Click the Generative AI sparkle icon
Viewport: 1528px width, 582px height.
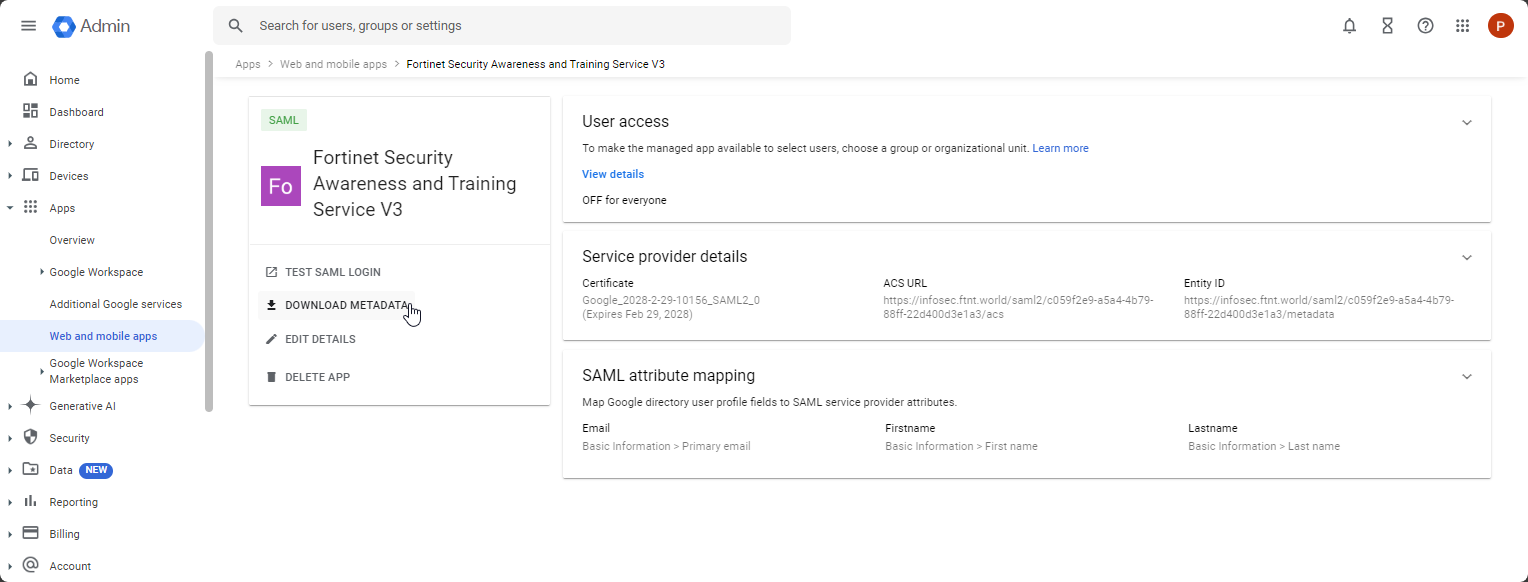point(30,406)
